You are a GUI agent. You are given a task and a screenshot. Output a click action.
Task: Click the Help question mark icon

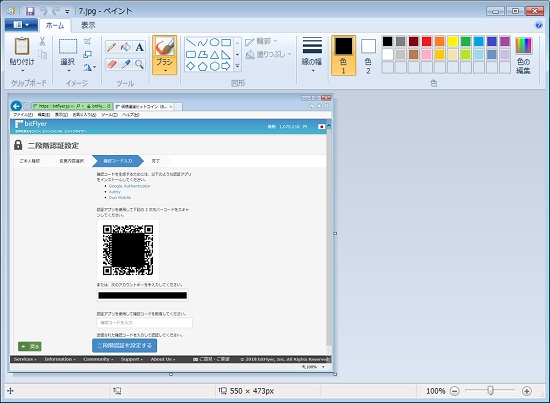(x=538, y=25)
